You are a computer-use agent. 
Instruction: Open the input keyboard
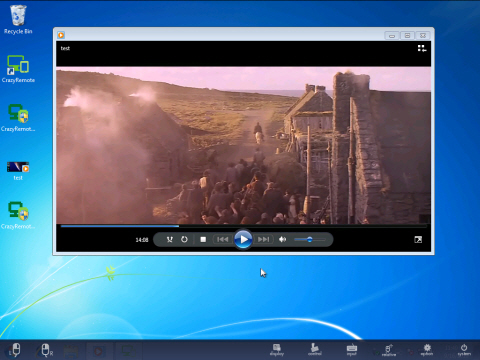coord(352,350)
